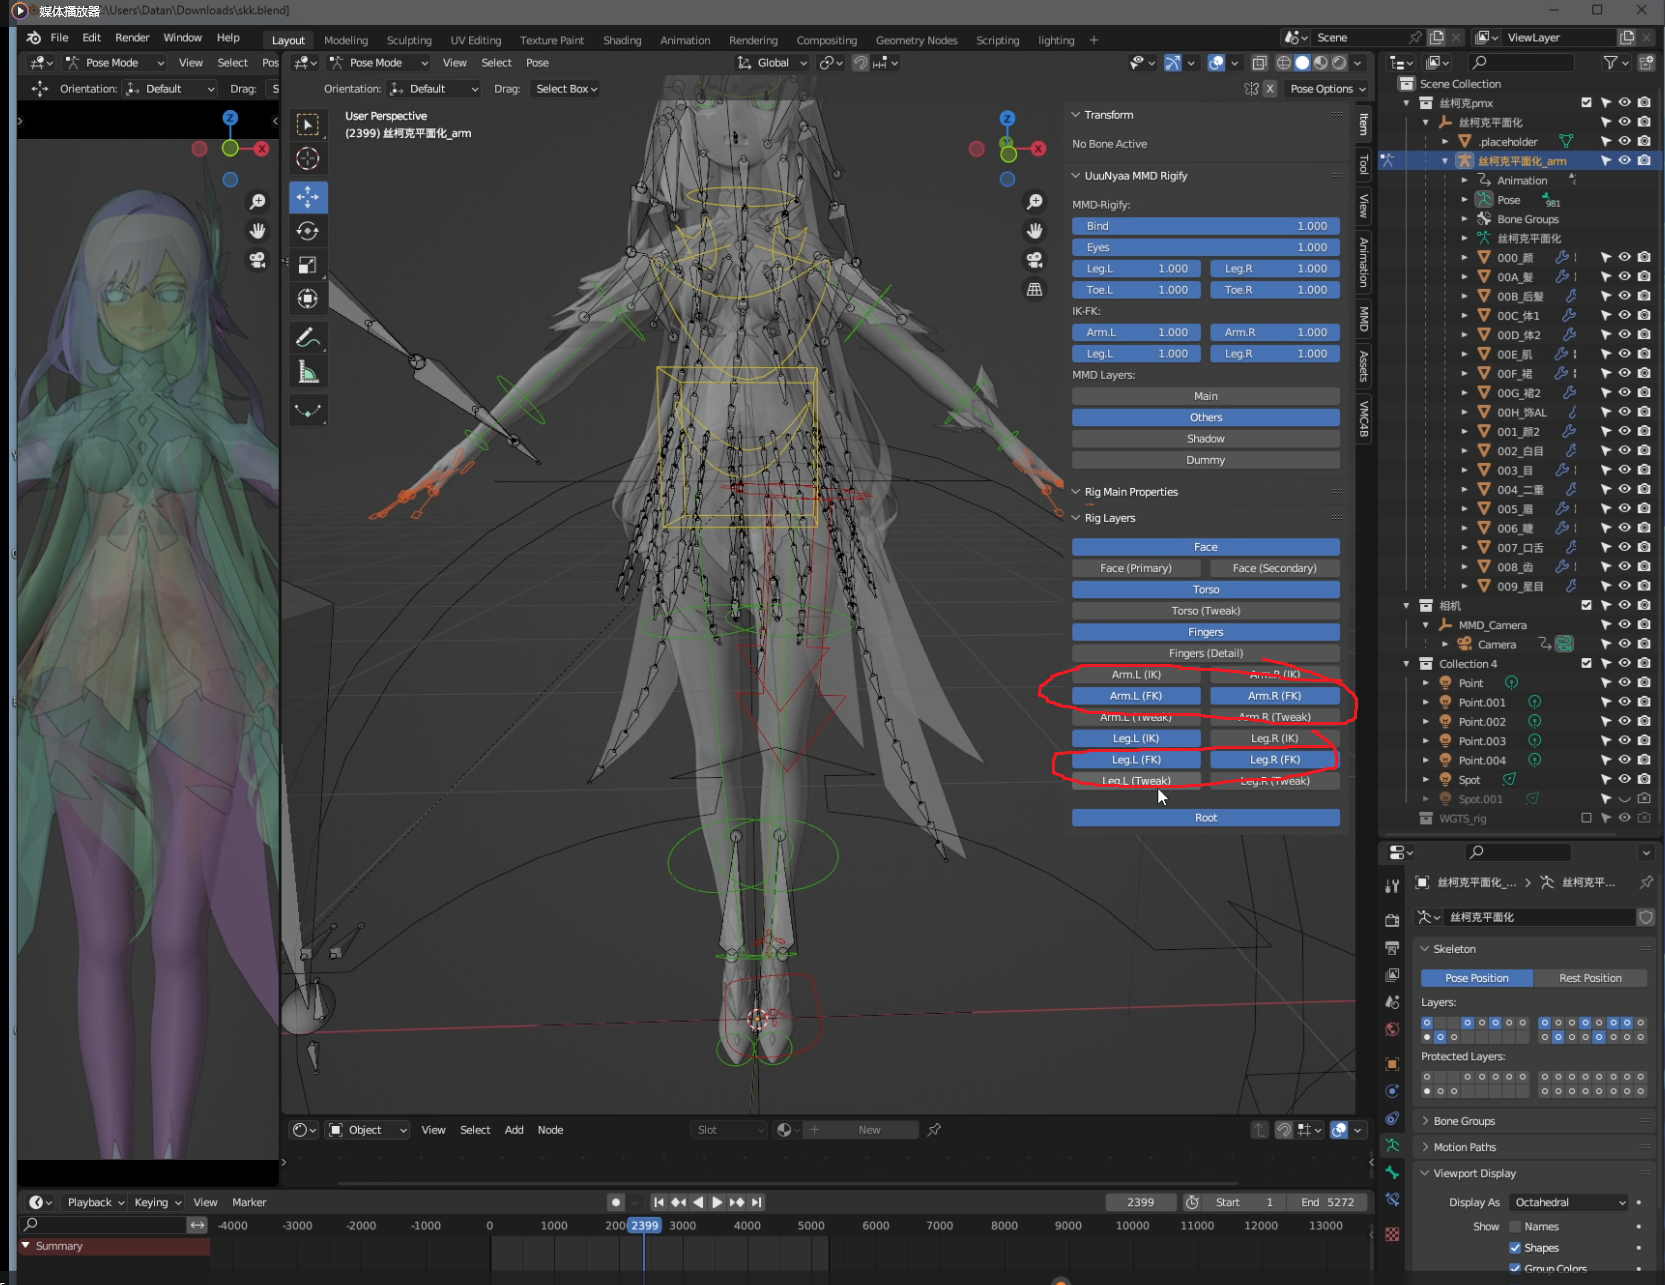
Task: Select the 3D Cursor tool
Action: click(x=308, y=158)
